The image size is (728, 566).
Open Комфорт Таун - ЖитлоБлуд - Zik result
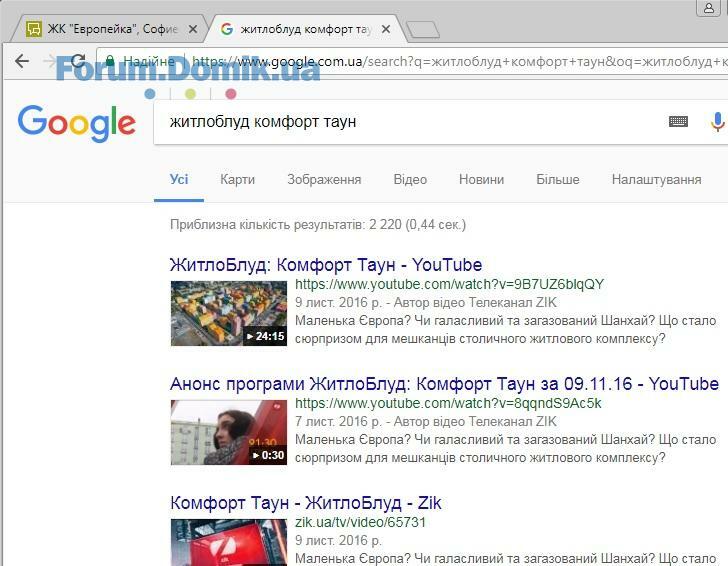coord(306,503)
